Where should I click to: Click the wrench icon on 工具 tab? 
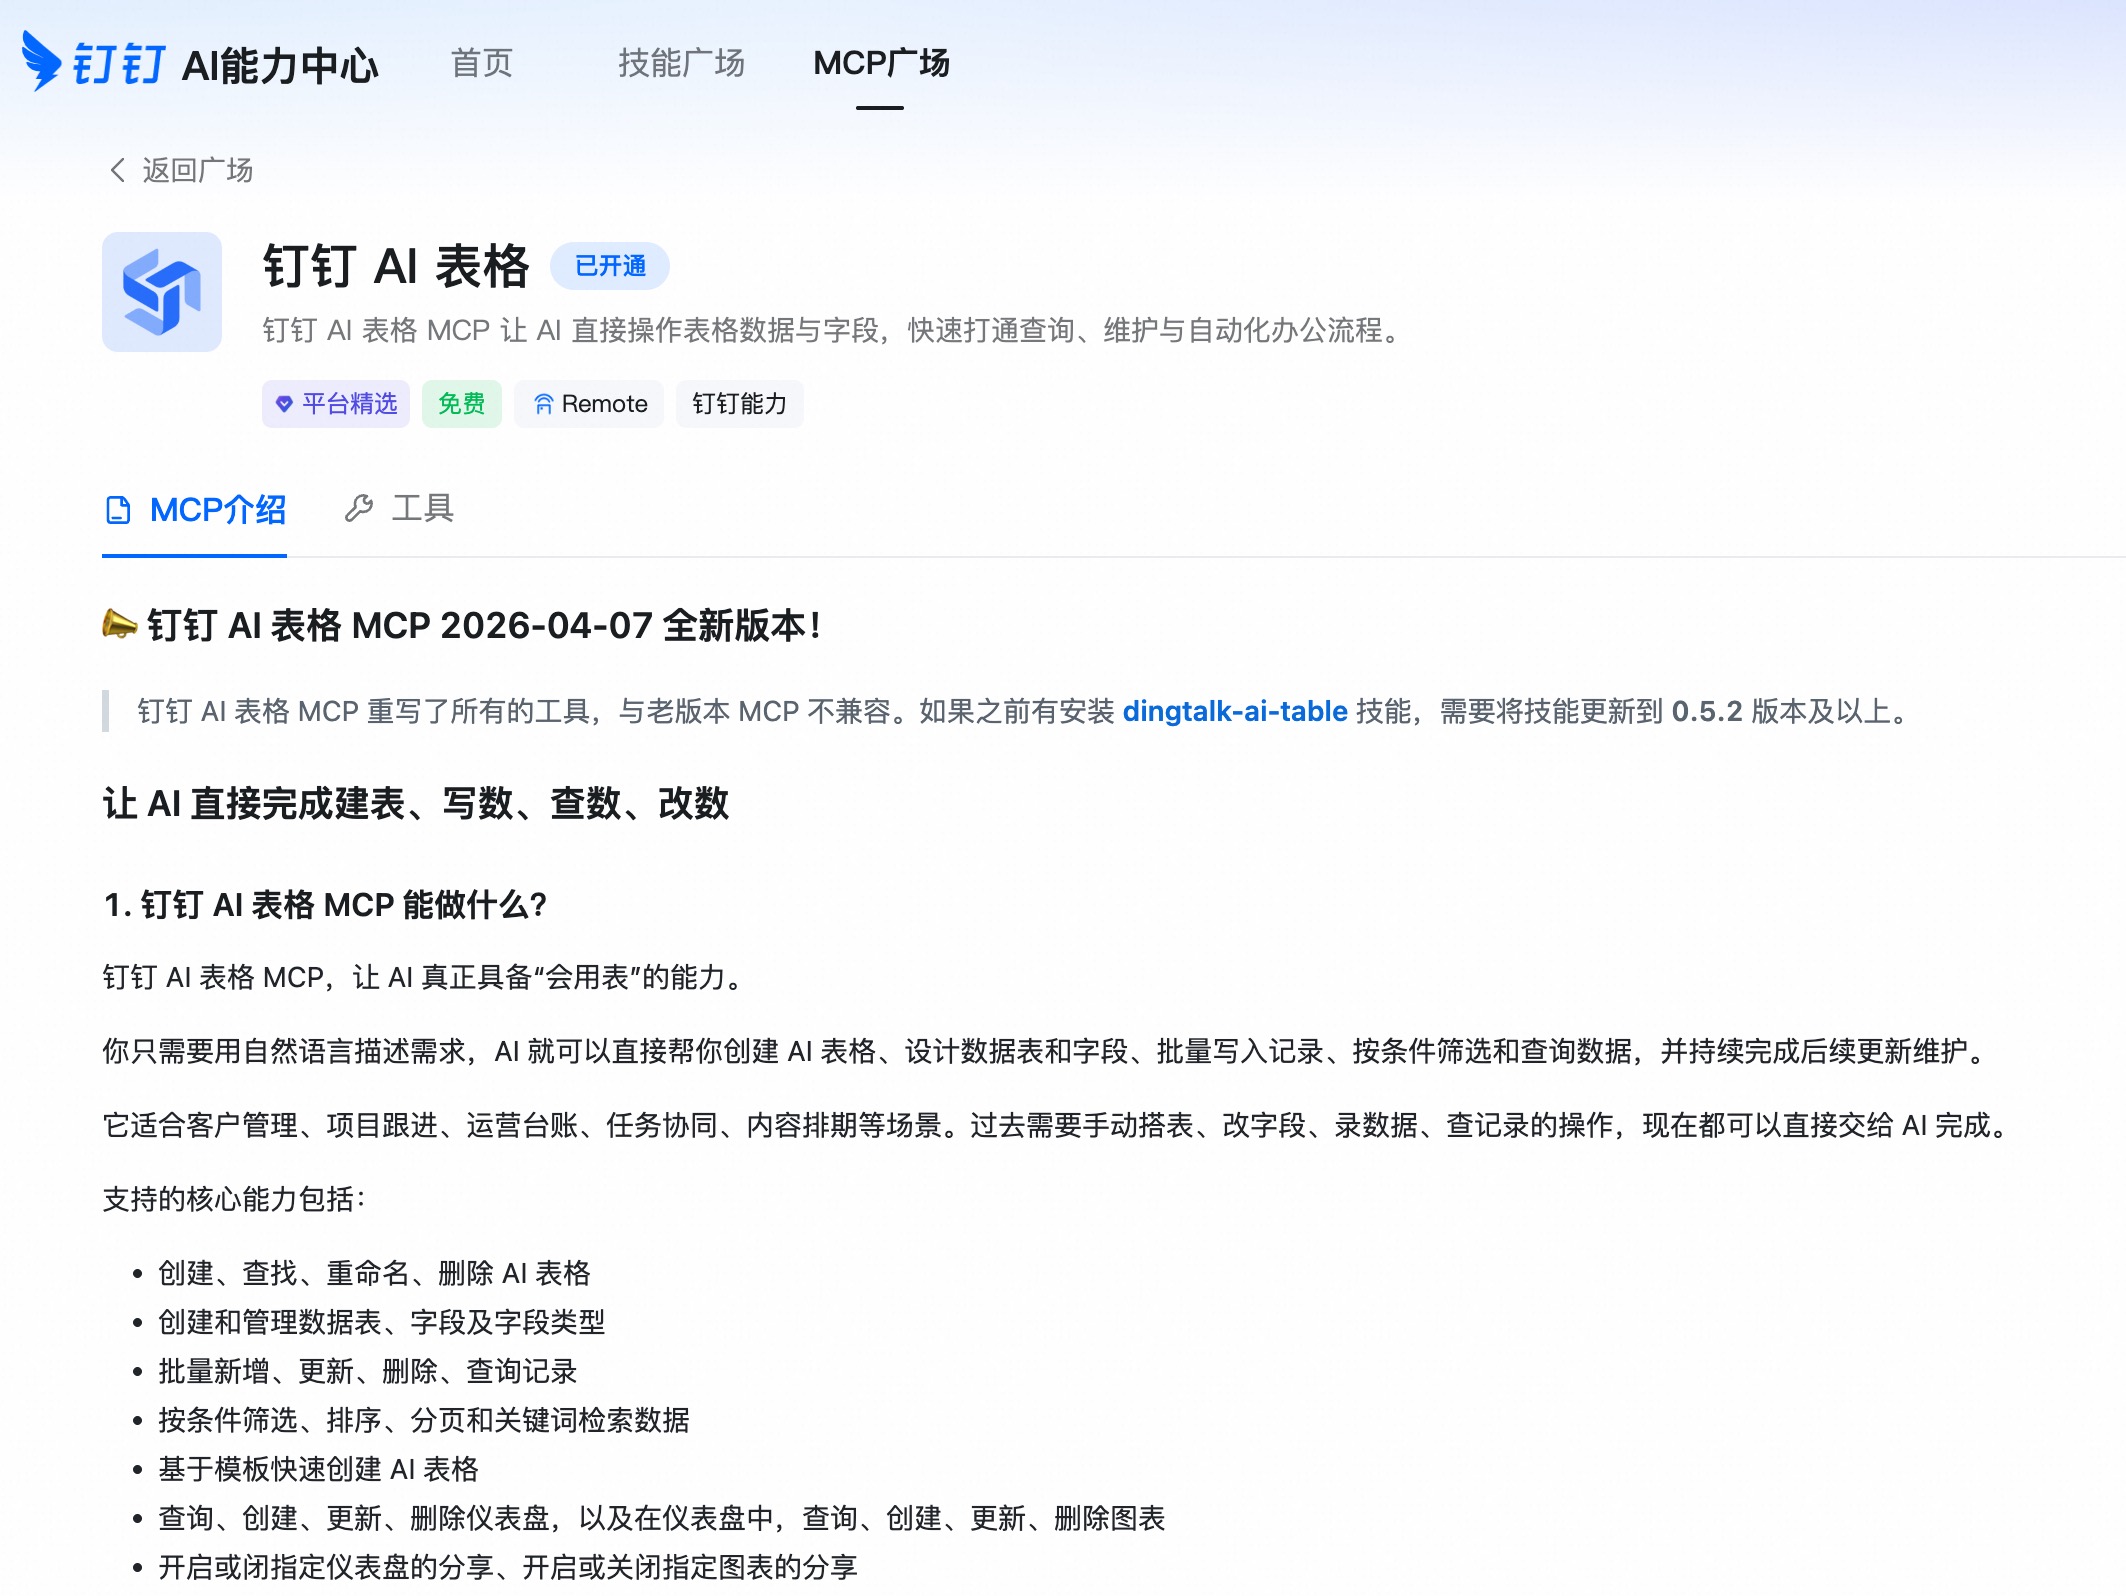(x=359, y=508)
